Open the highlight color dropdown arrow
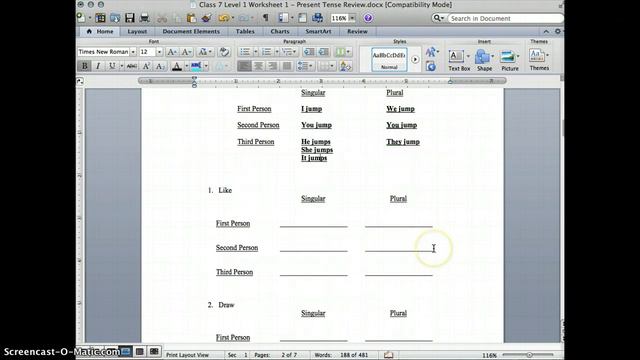The image size is (640, 360). pos(206,66)
